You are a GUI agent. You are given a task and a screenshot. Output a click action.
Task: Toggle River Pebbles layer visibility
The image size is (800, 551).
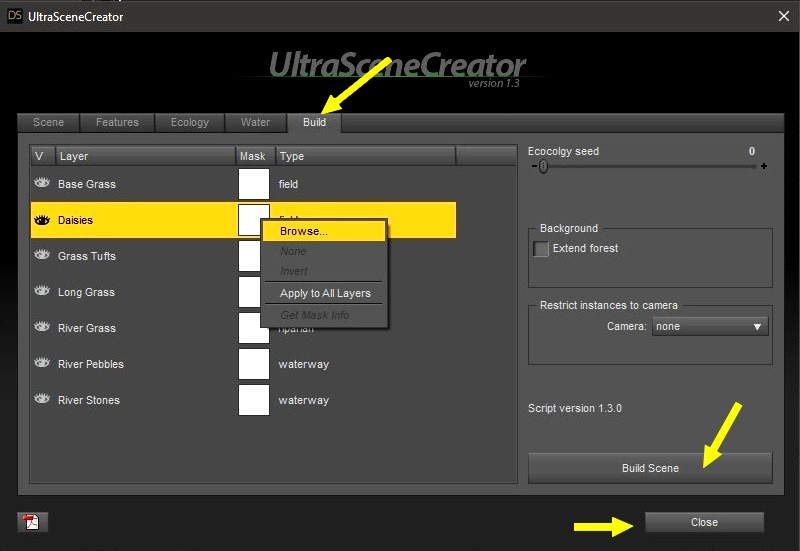click(42, 363)
